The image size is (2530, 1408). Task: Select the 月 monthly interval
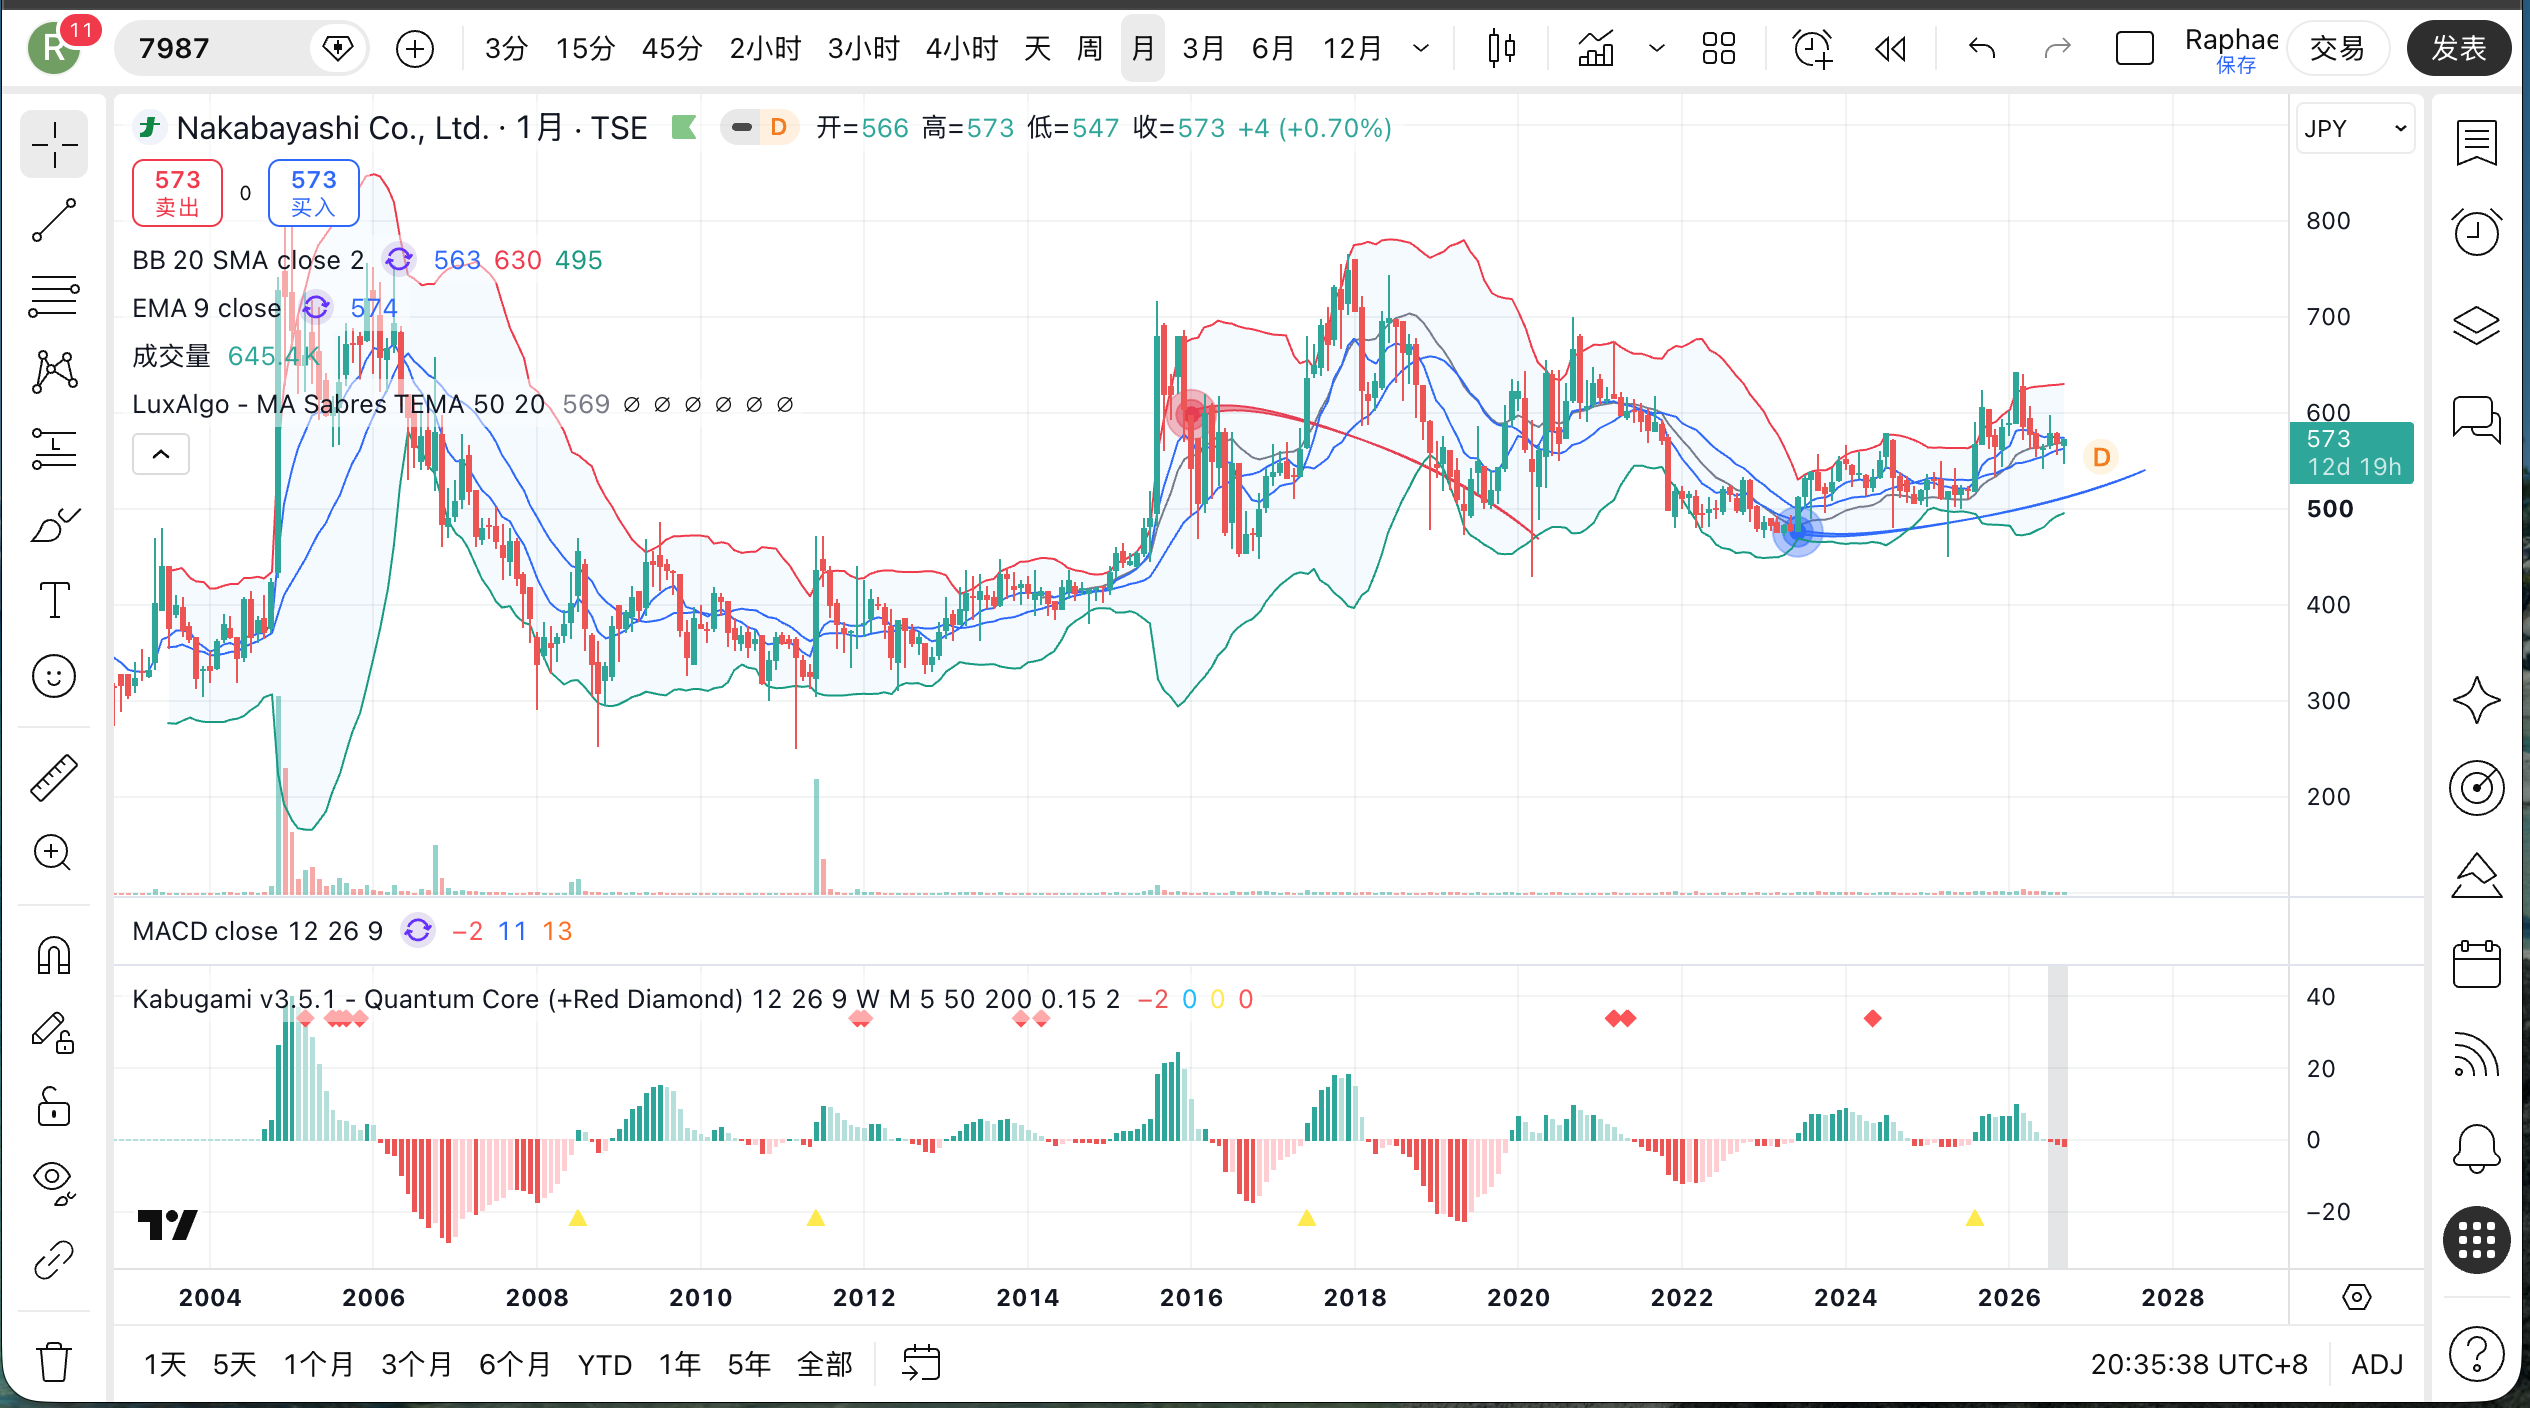pos(1143,48)
